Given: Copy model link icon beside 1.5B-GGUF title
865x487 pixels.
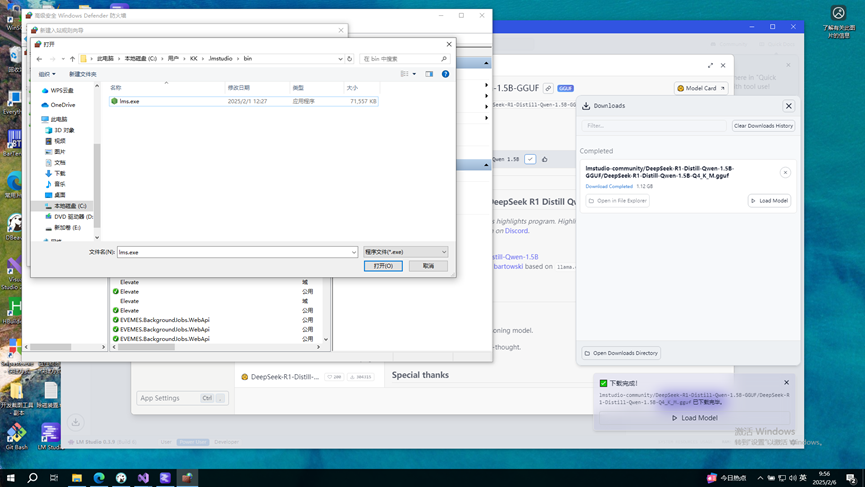Looking at the screenshot, I should click(548, 88).
